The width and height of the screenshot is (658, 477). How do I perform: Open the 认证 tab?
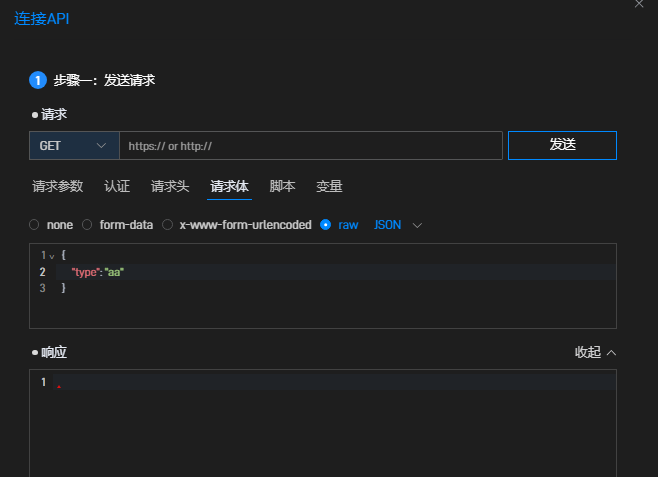click(x=117, y=186)
